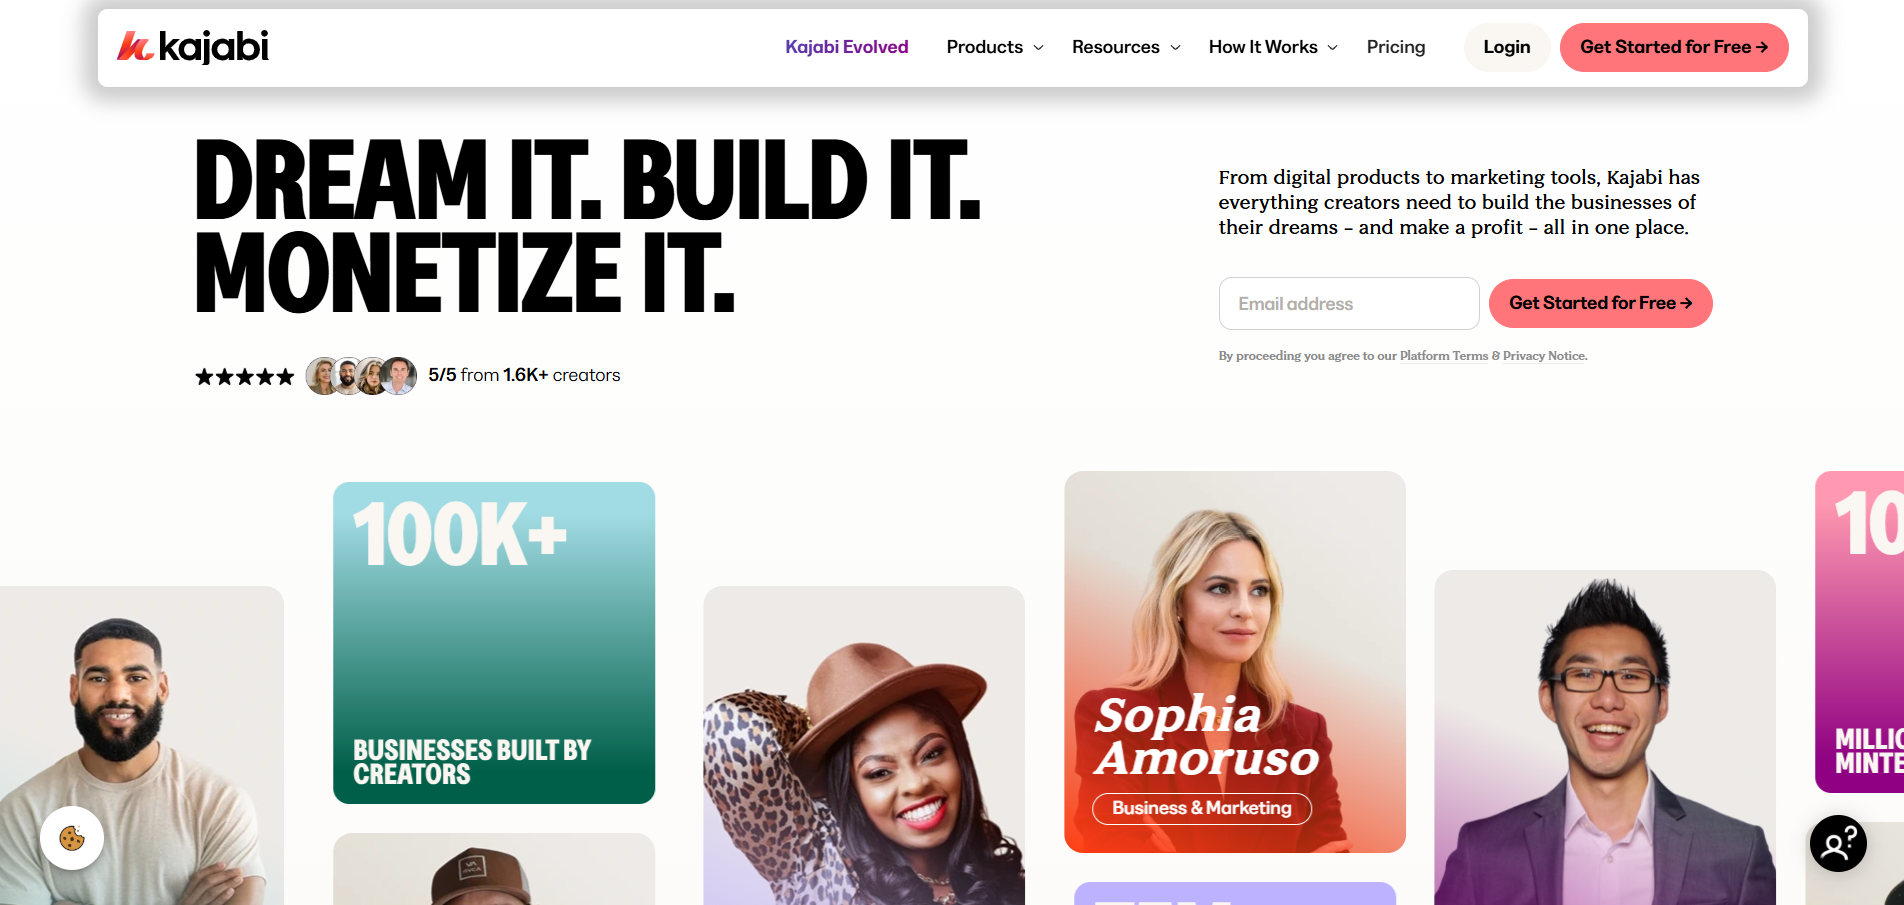Open the cookie preferences icon
1904x905 pixels.
[x=72, y=838]
